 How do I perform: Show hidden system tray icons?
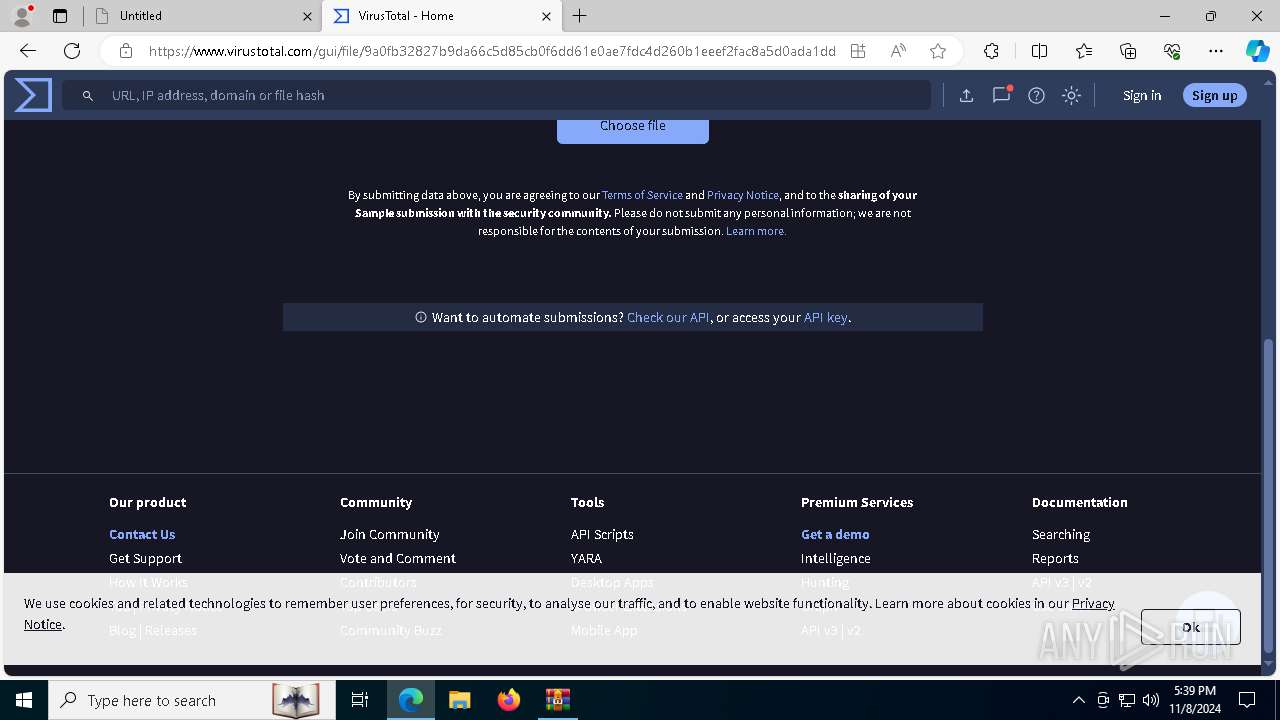1078,700
